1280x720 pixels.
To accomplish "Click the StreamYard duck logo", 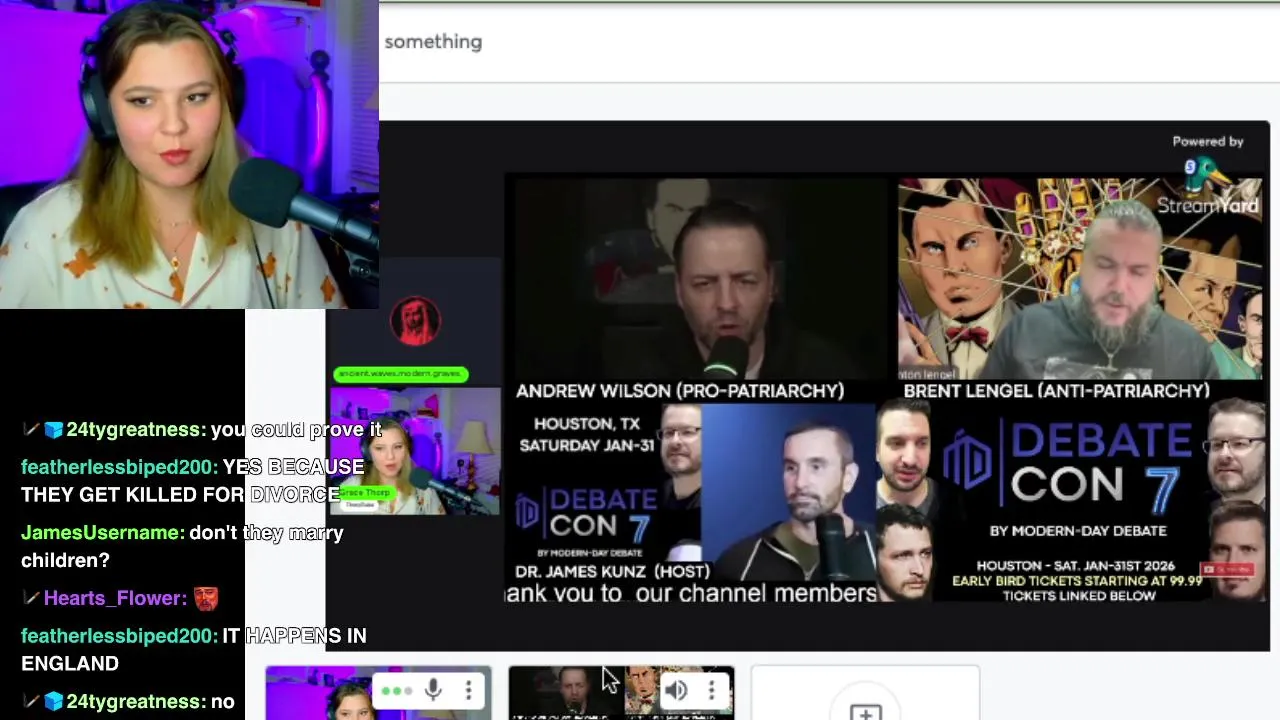I will (1209, 176).
